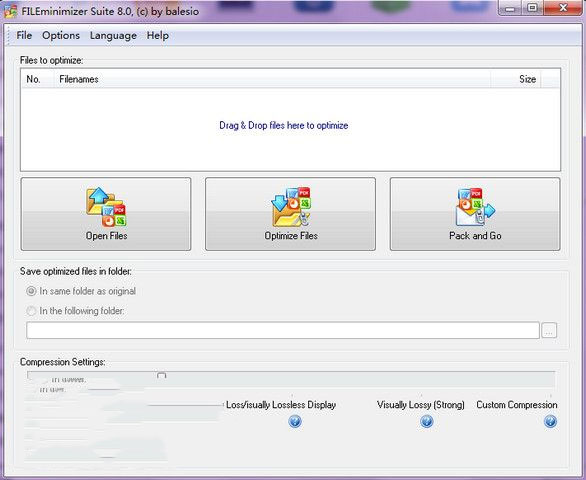This screenshot has width=586, height=480.
Task: Click the browse folder ellipsis button
Action: tap(549, 330)
